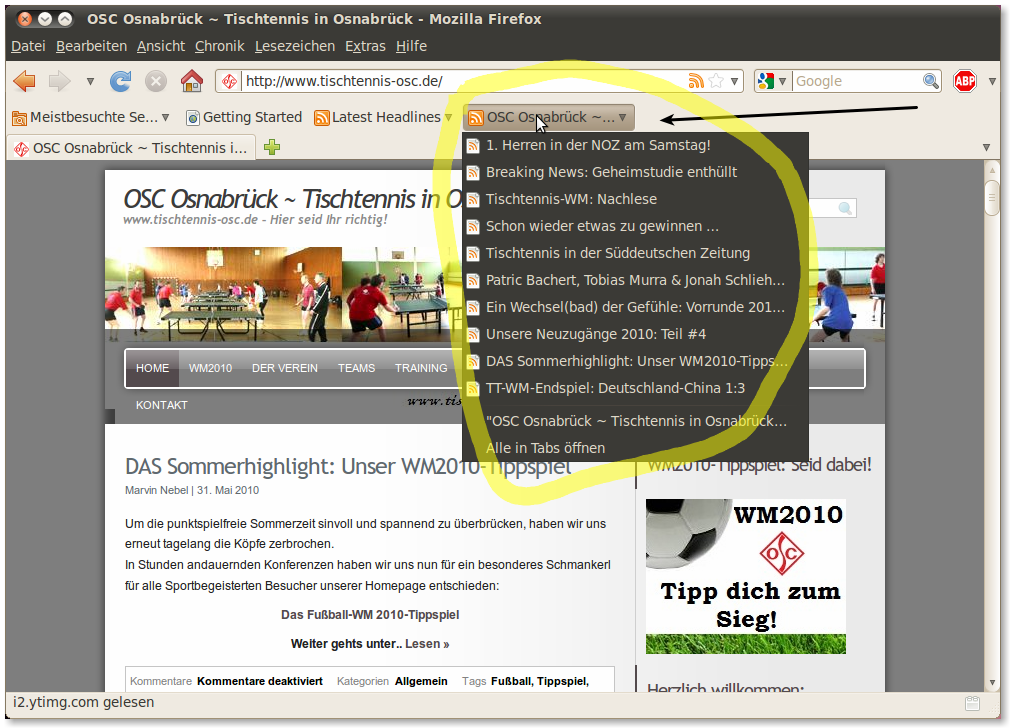Image resolution: width=1010 pixels, height=728 pixels.
Task: Click the 'Lesen »' read more link
Action: click(x=427, y=644)
